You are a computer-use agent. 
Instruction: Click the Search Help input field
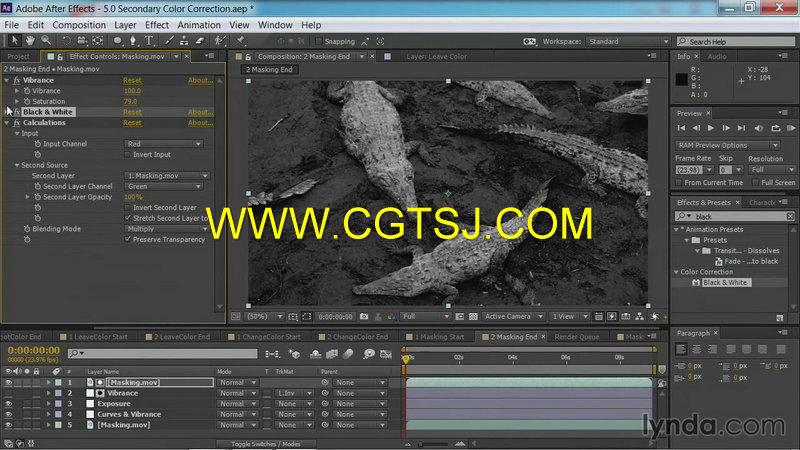[735, 41]
